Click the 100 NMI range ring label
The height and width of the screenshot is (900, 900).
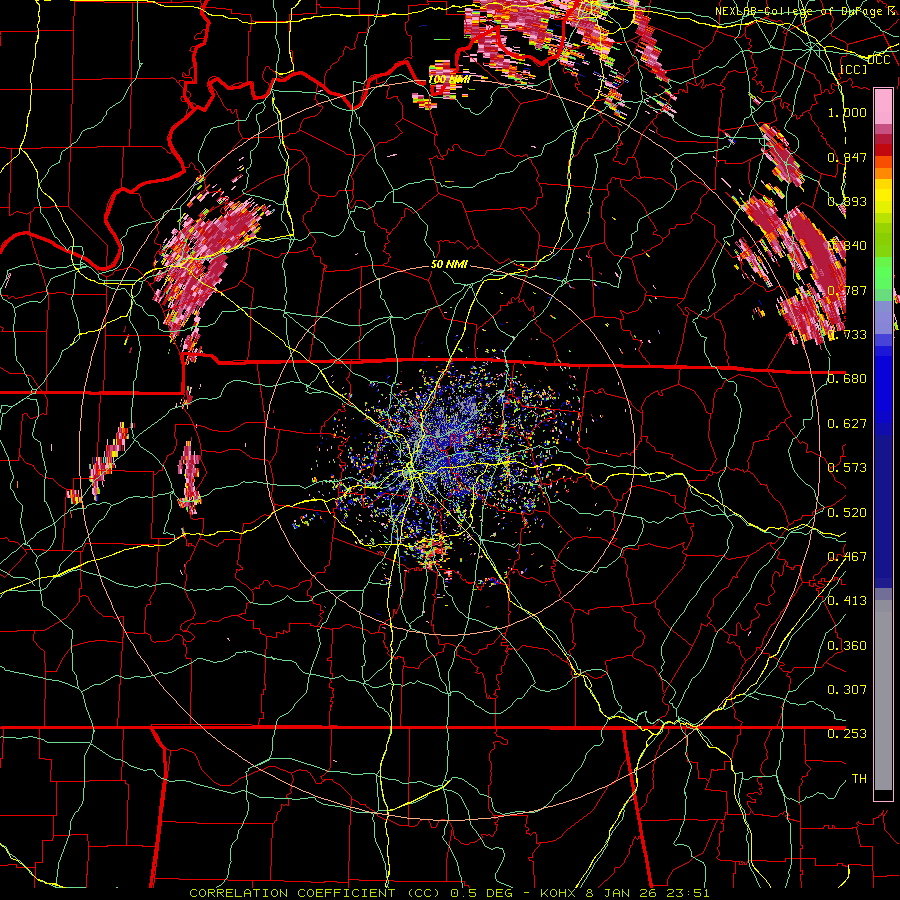(x=449, y=79)
